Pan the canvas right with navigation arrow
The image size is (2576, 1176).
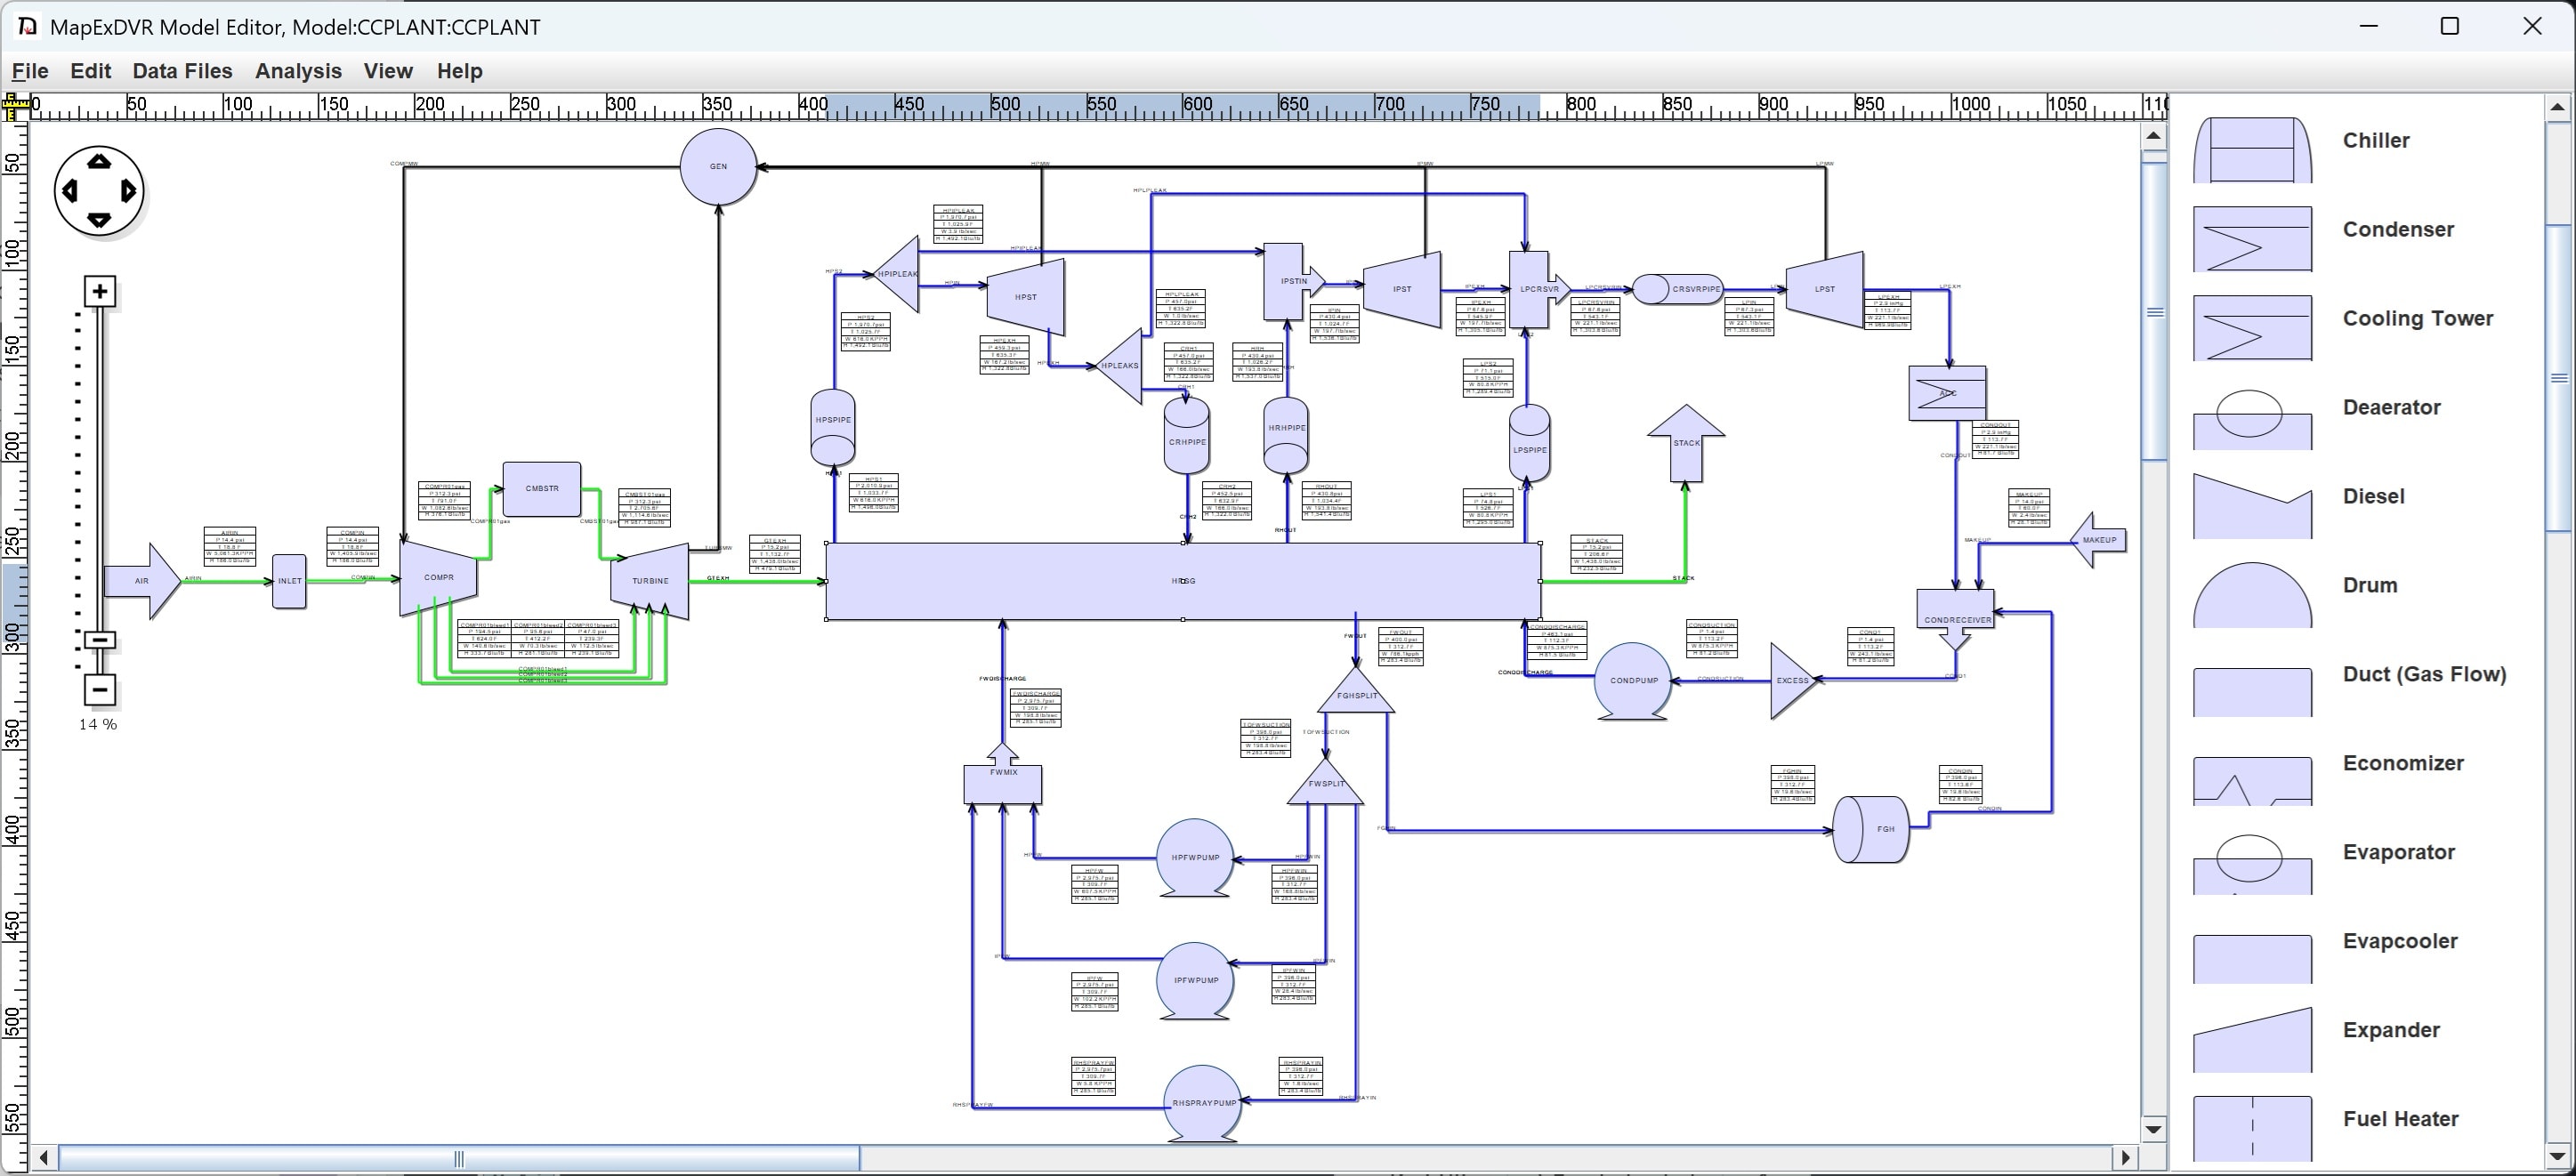[x=129, y=190]
